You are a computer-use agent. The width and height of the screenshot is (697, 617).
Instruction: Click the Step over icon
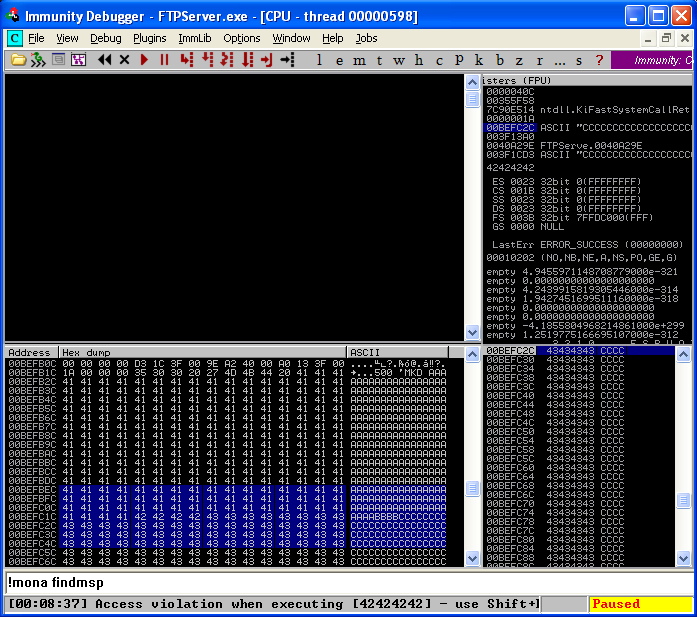coord(207,60)
